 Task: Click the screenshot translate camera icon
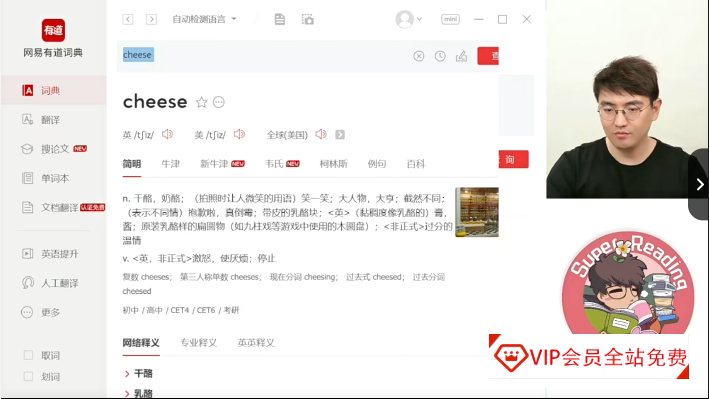(x=307, y=19)
